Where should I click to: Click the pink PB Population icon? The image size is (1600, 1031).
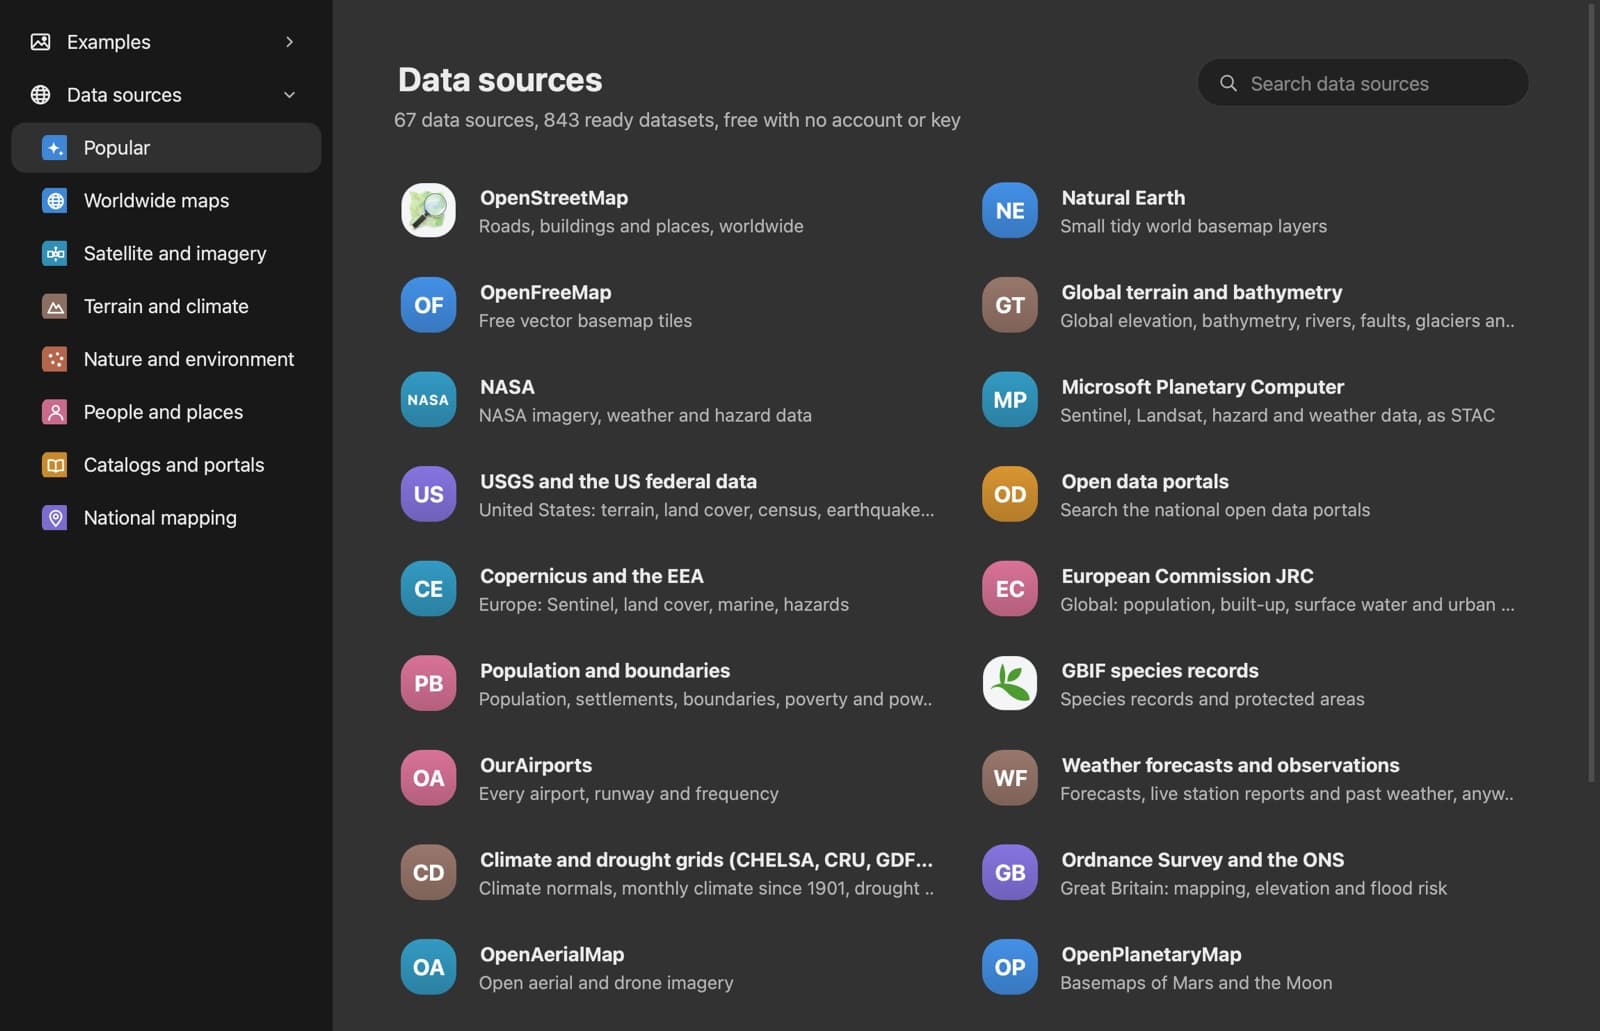pos(428,683)
